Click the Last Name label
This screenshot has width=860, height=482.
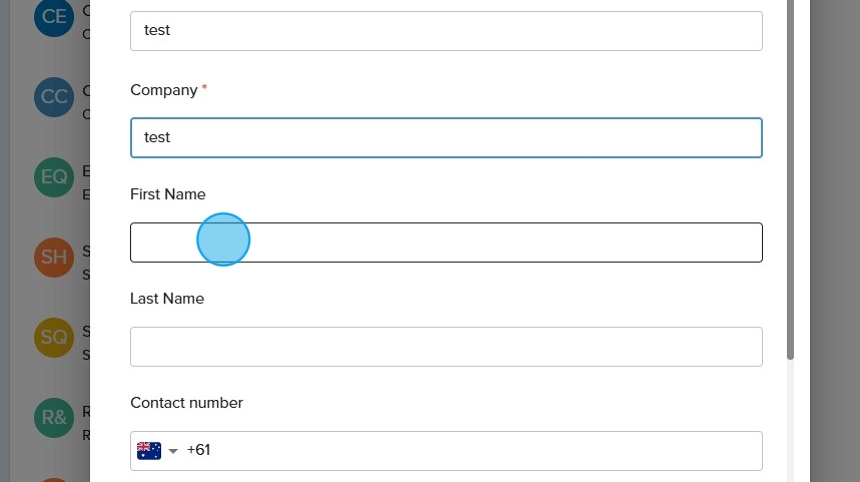click(x=167, y=298)
